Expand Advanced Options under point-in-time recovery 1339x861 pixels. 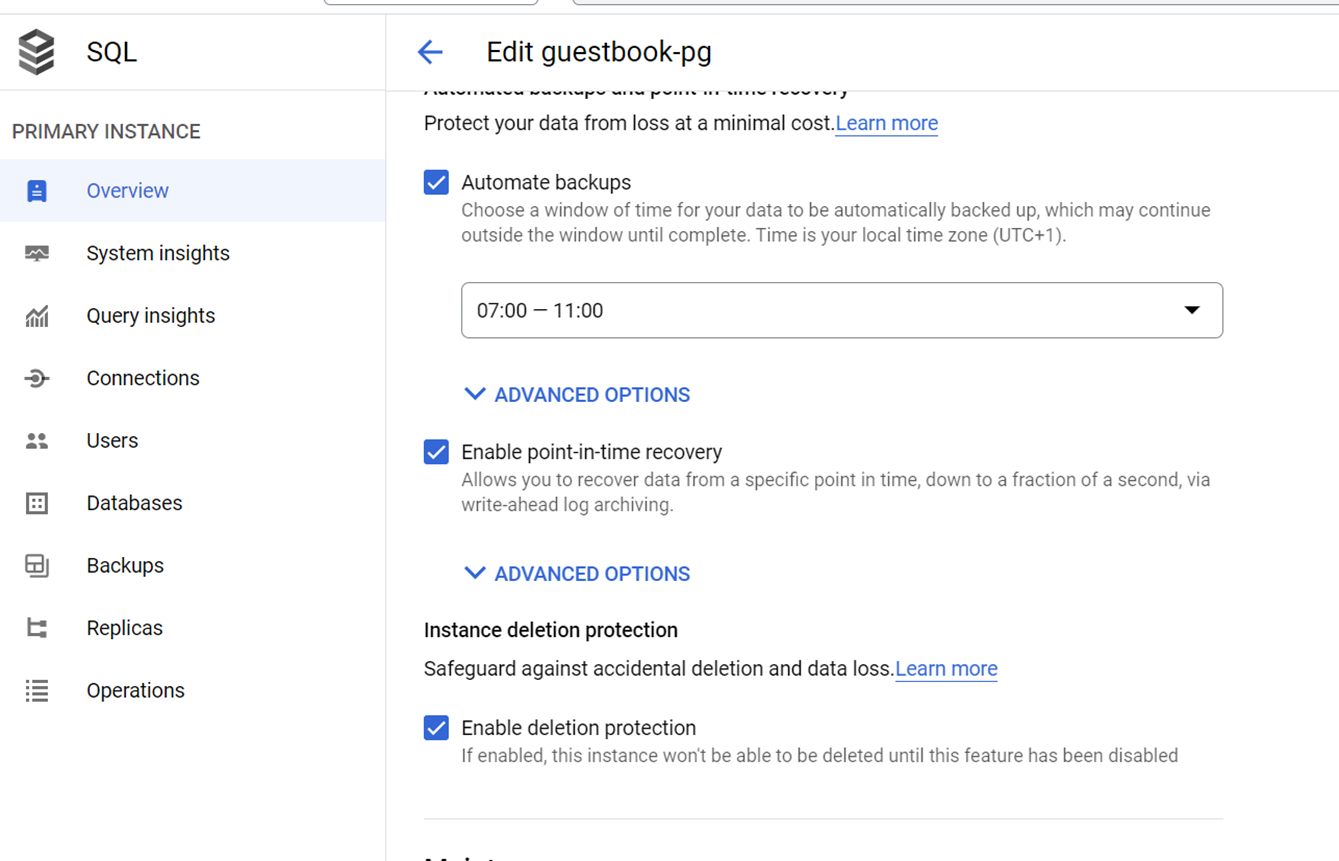click(x=578, y=574)
